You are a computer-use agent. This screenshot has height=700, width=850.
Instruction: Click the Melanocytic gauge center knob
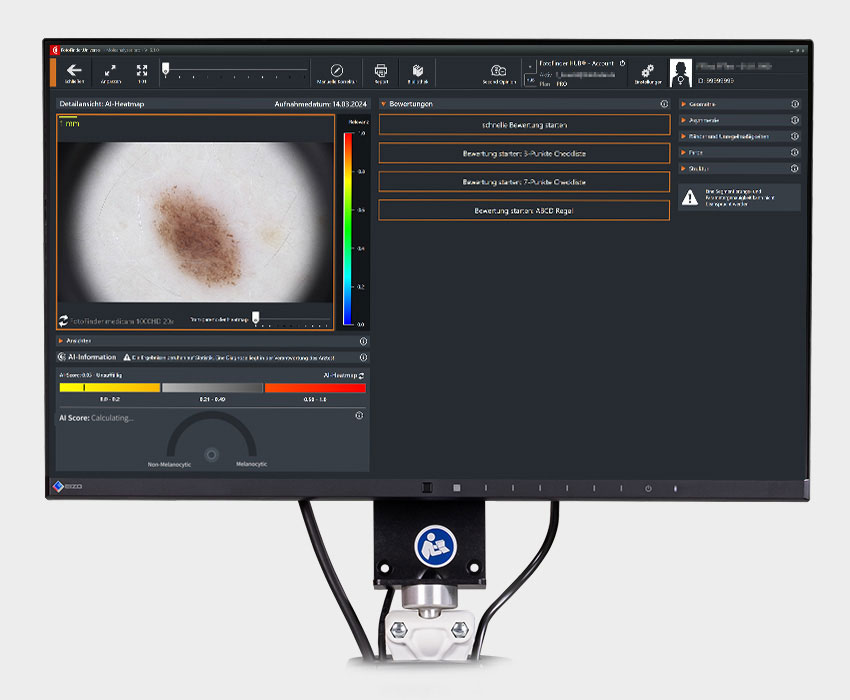point(211,454)
